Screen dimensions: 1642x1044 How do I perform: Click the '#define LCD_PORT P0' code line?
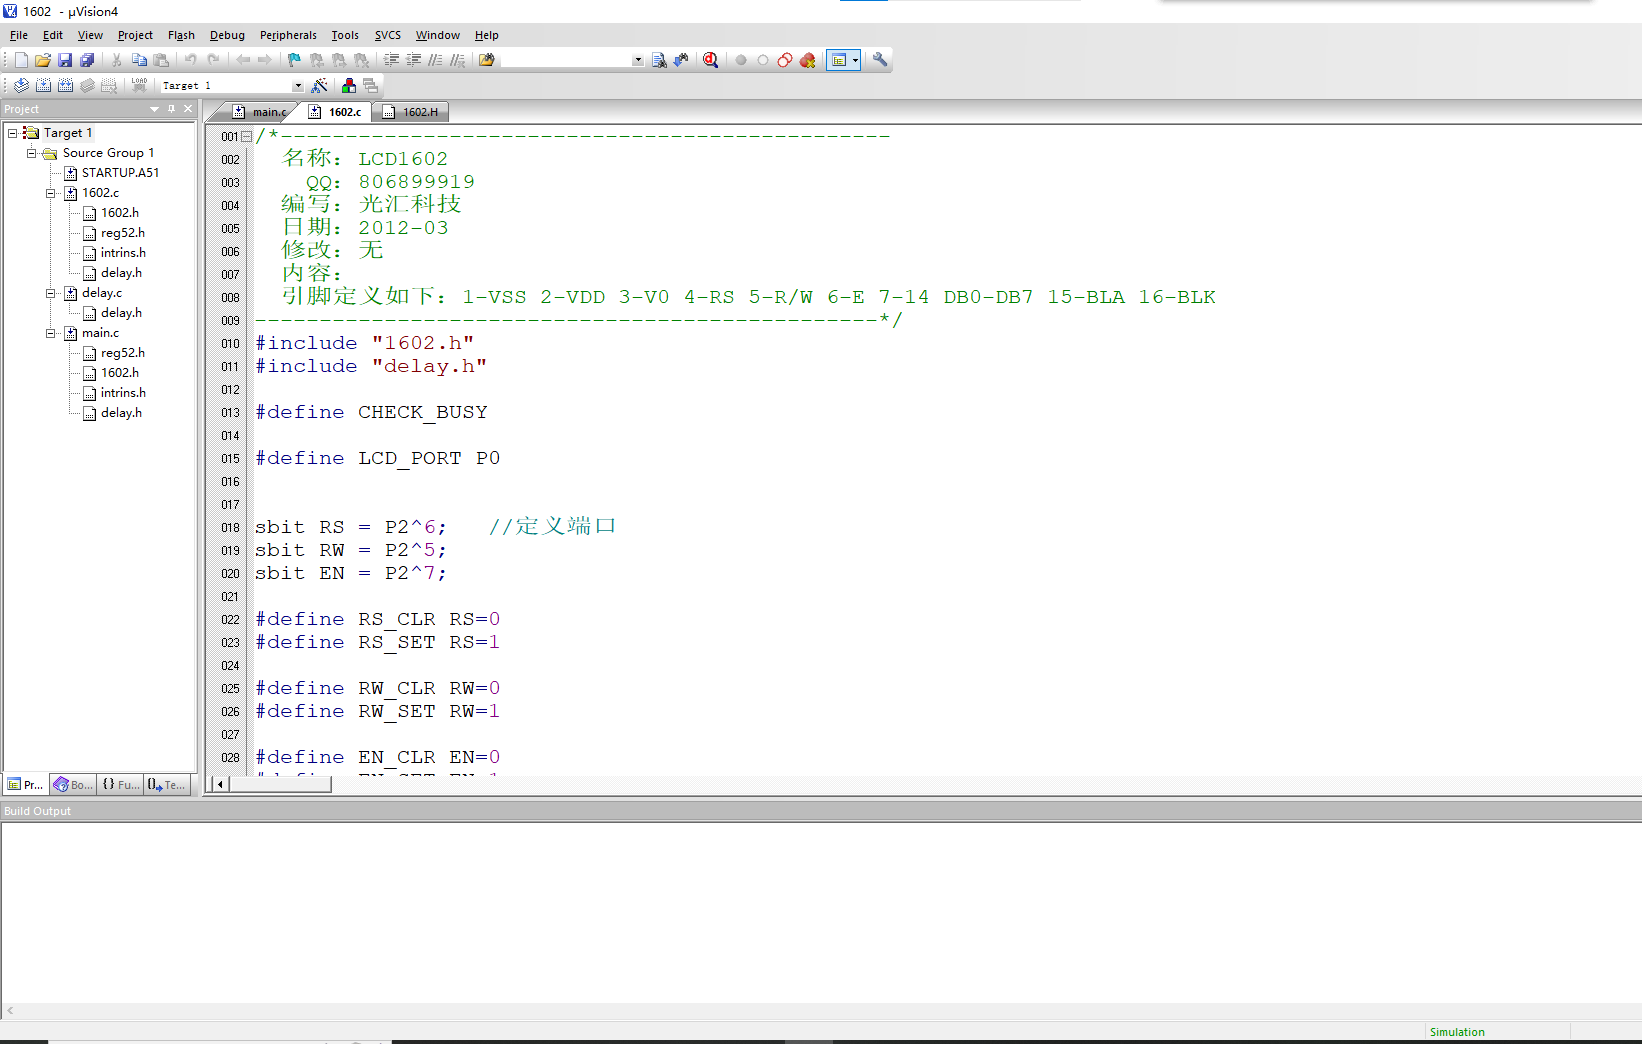377,458
